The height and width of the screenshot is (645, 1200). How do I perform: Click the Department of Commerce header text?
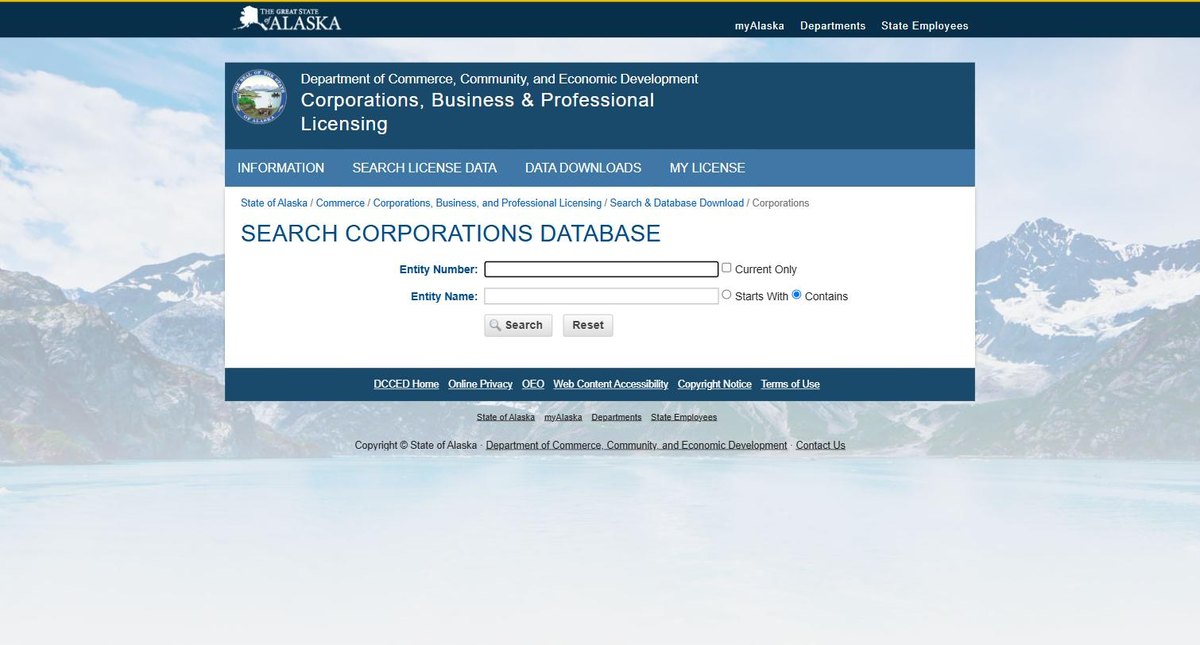[x=499, y=79]
